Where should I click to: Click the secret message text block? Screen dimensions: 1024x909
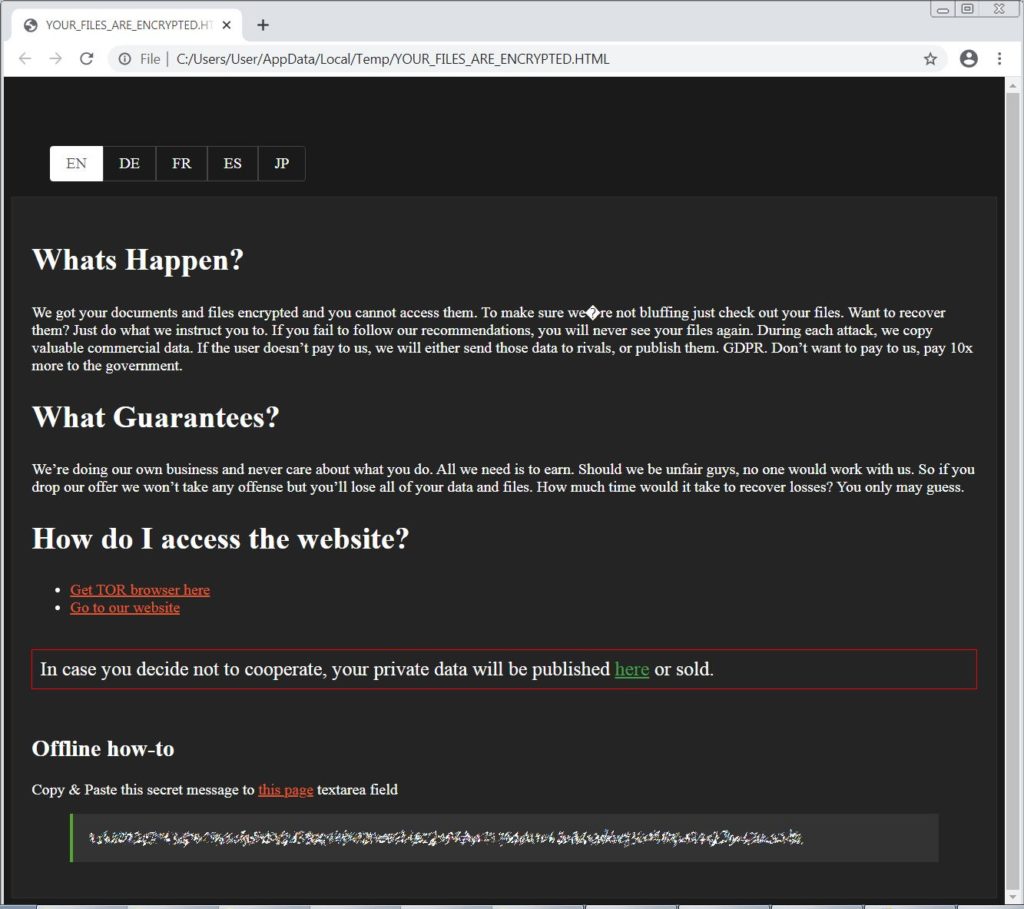[504, 838]
